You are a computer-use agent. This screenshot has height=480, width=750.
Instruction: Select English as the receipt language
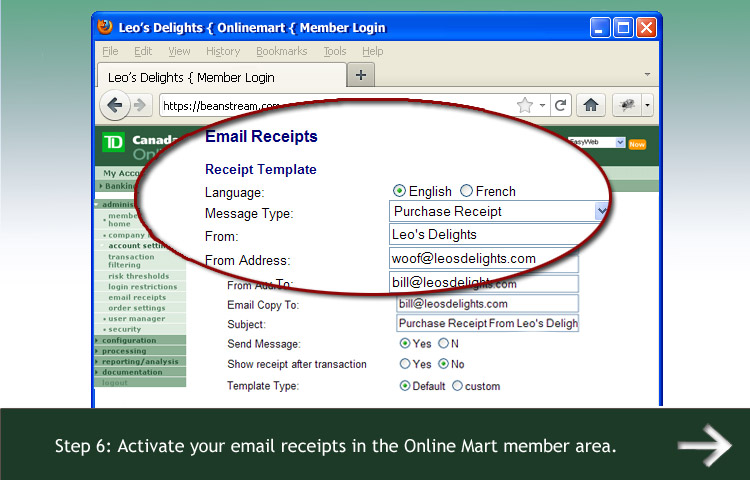click(x=399, y=191)
